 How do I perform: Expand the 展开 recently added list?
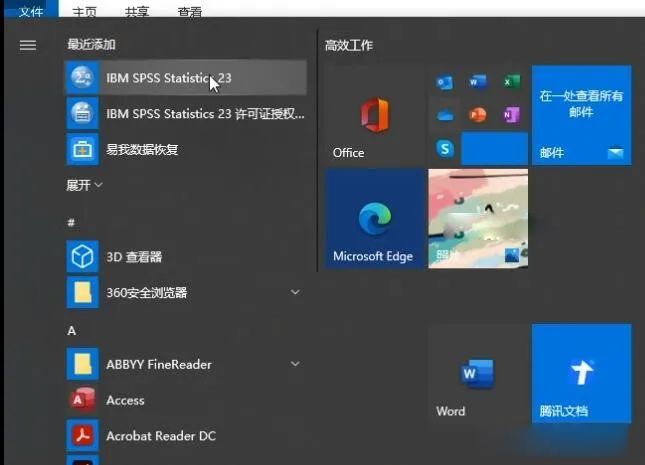(84, 185)
